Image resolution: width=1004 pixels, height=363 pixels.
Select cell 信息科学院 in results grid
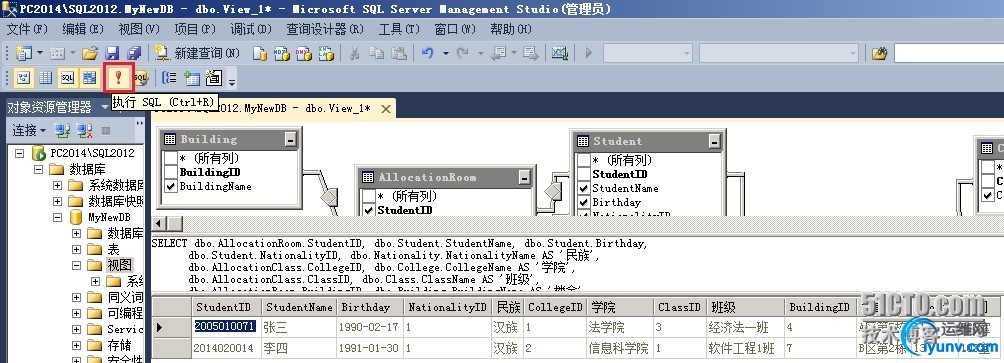pyautogui.click(x=619, y=349)
